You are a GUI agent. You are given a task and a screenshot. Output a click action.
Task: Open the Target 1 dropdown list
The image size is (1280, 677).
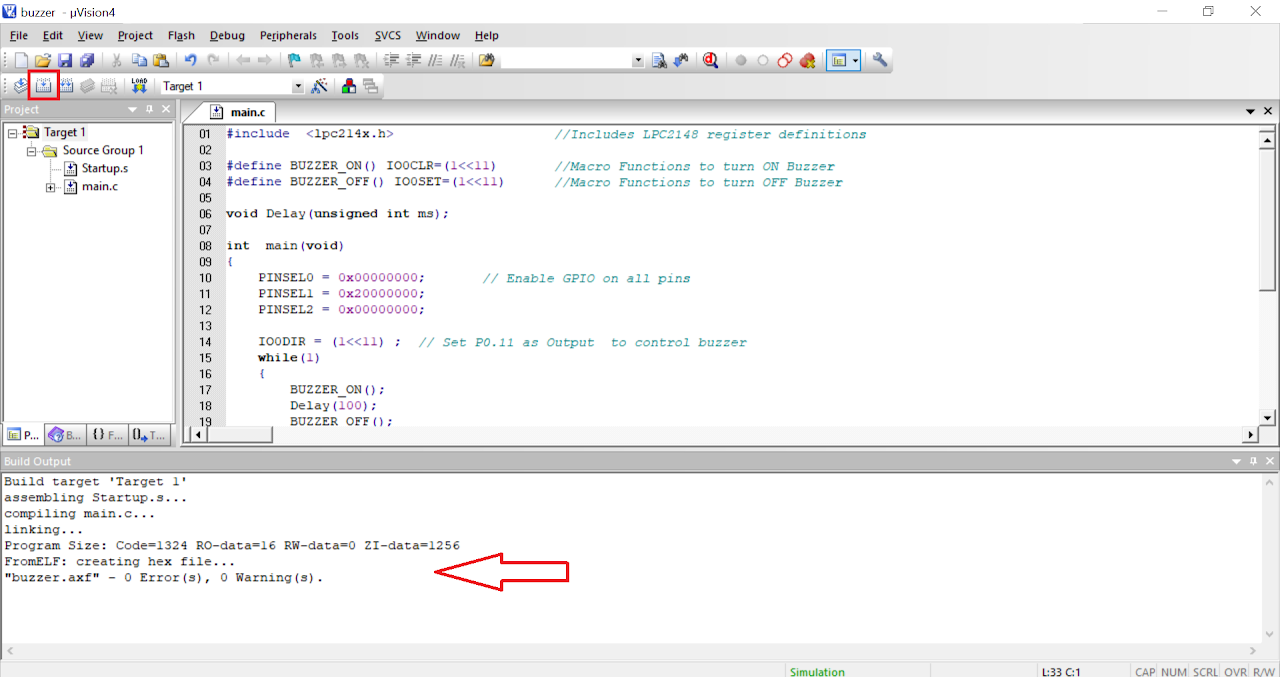click(x=297, y=87)
